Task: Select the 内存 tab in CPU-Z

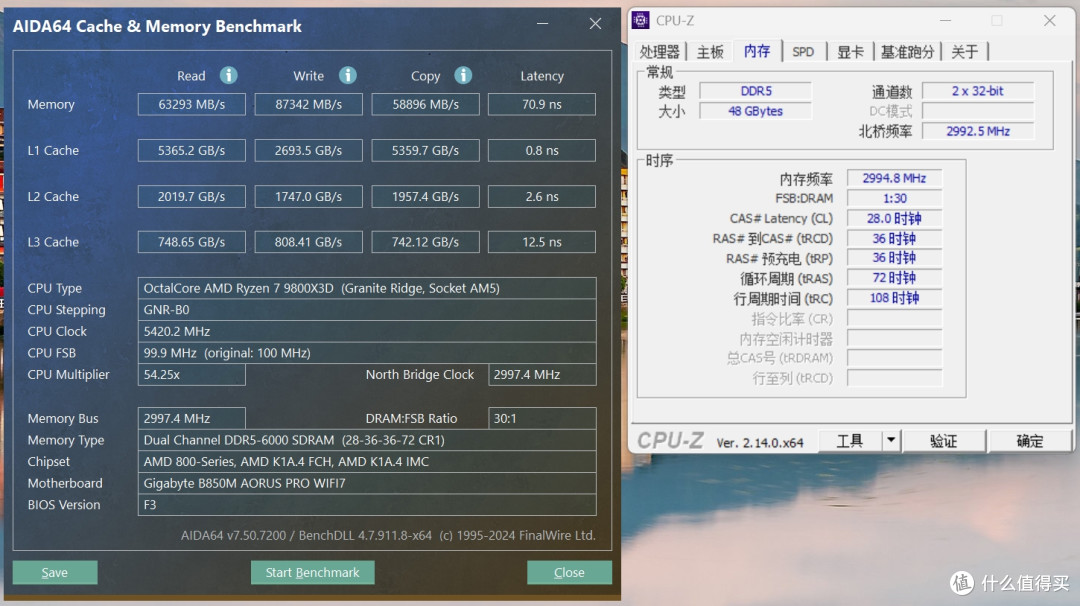Action: (x=757, y=51)
